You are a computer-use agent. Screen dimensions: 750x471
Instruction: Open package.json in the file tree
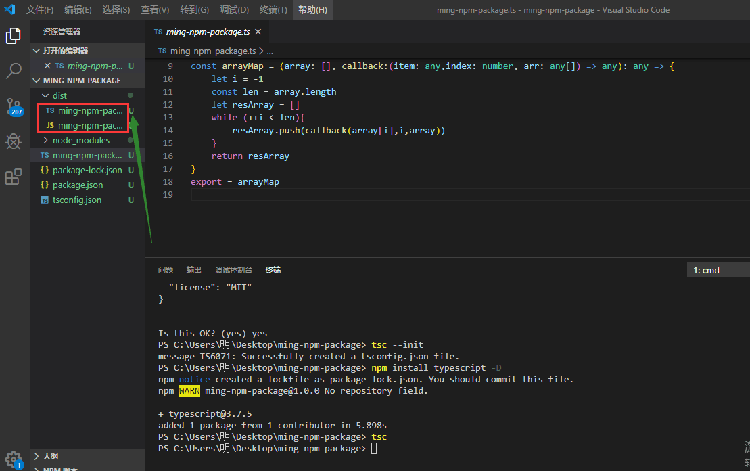77,185
